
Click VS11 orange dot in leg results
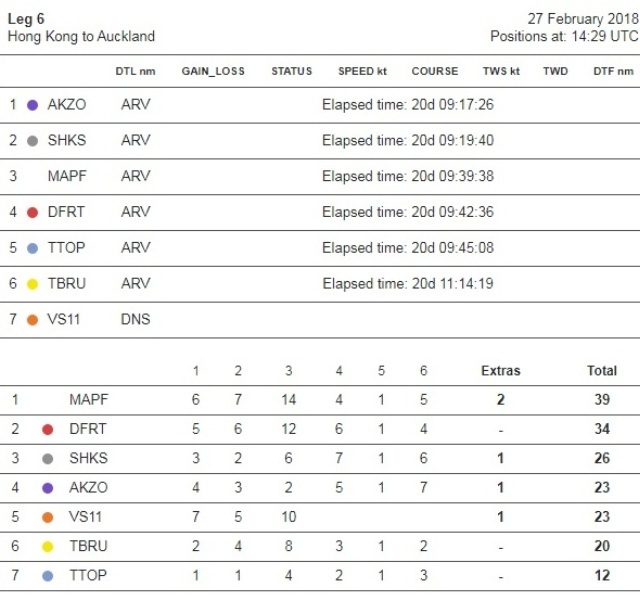tap(32, 321)
